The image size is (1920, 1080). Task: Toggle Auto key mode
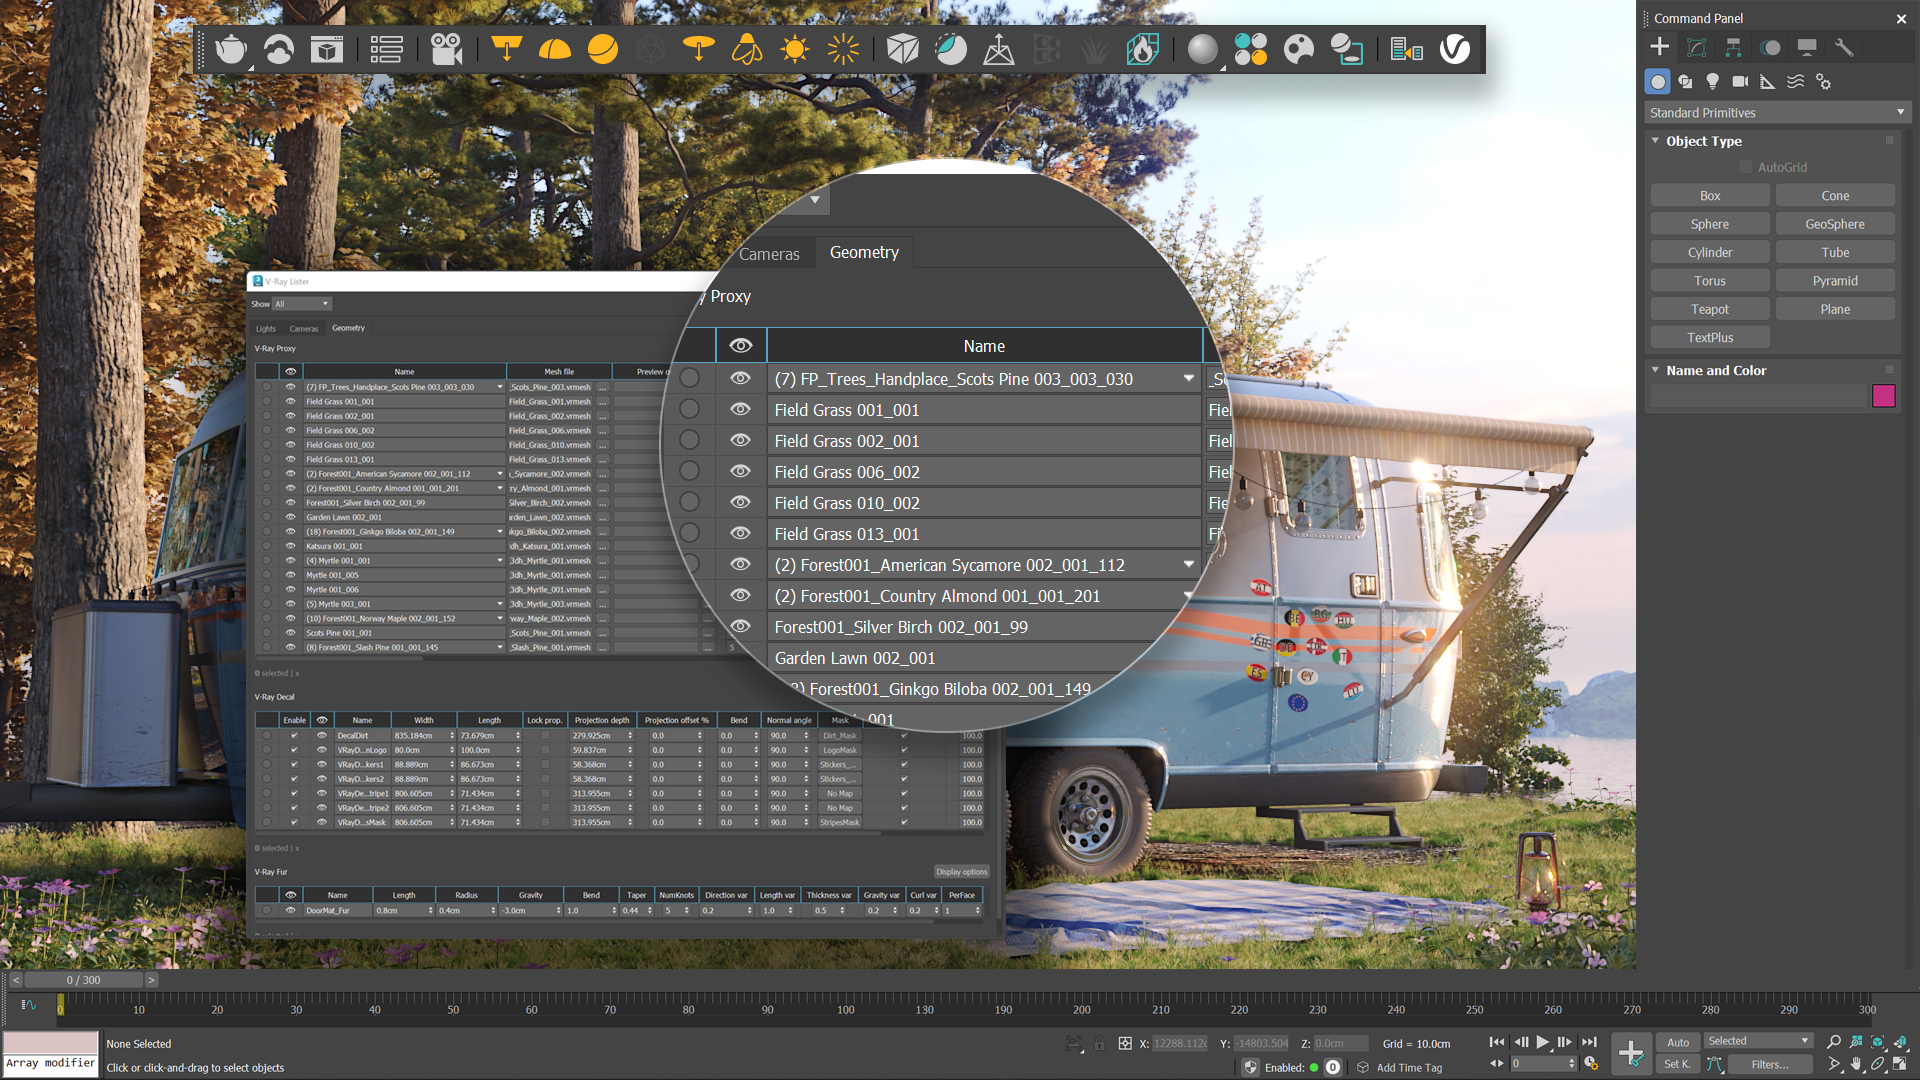tap(1678, 1042)
